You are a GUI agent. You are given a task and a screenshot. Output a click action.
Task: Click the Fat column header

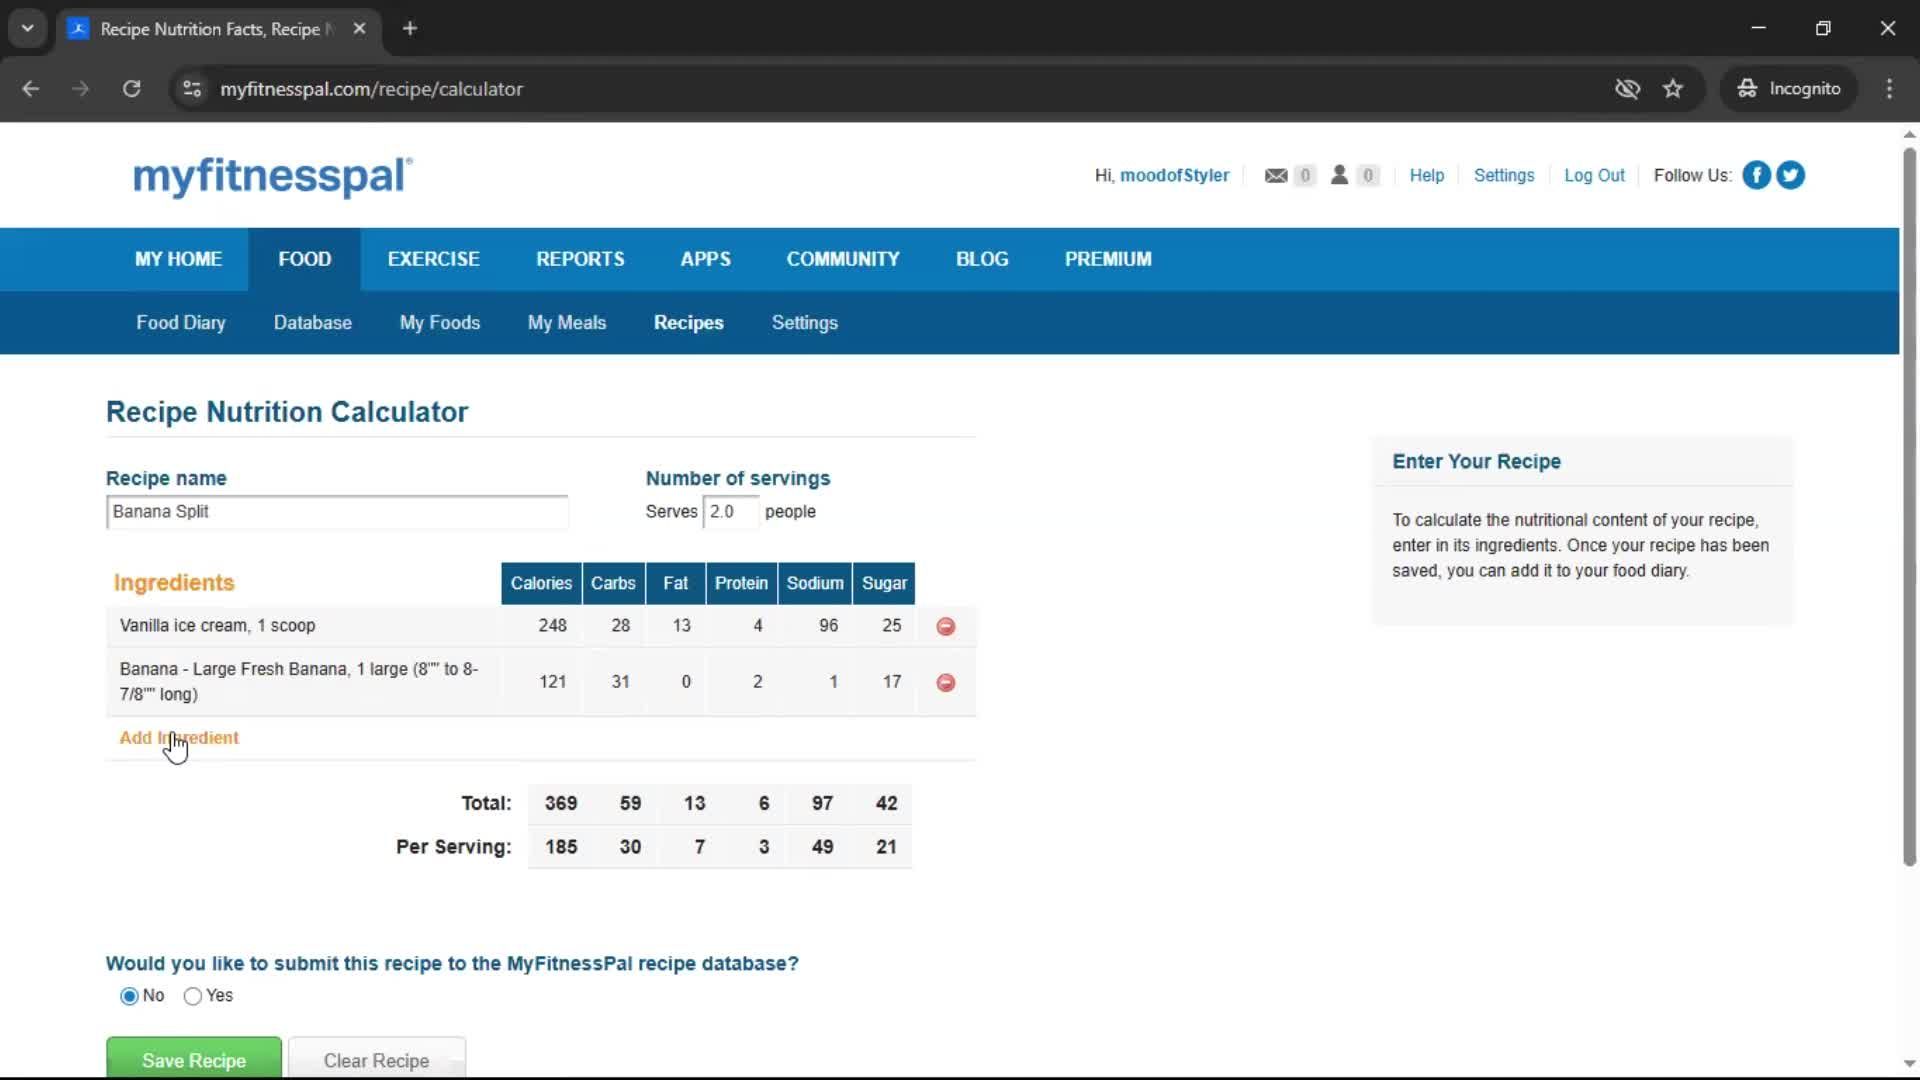[x=676, y=583]
